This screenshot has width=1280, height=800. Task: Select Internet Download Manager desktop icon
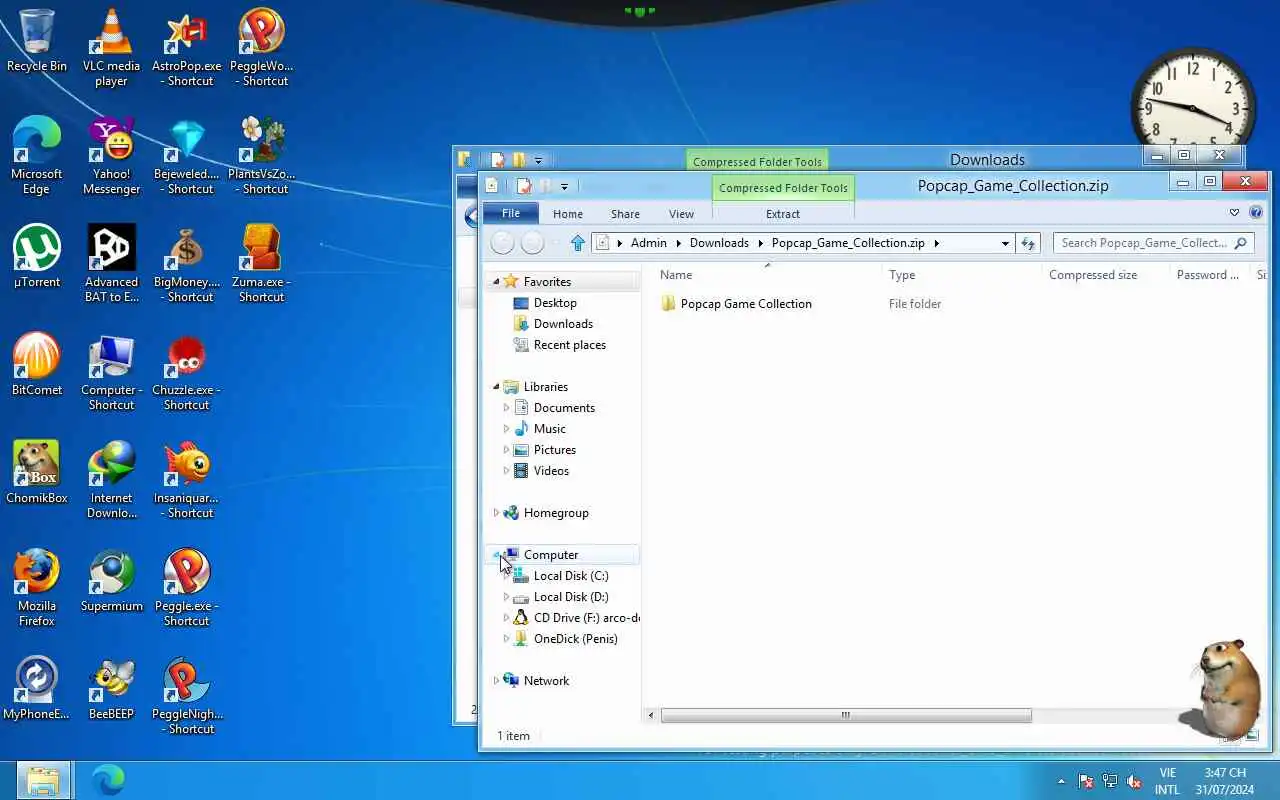click(111, 480)
